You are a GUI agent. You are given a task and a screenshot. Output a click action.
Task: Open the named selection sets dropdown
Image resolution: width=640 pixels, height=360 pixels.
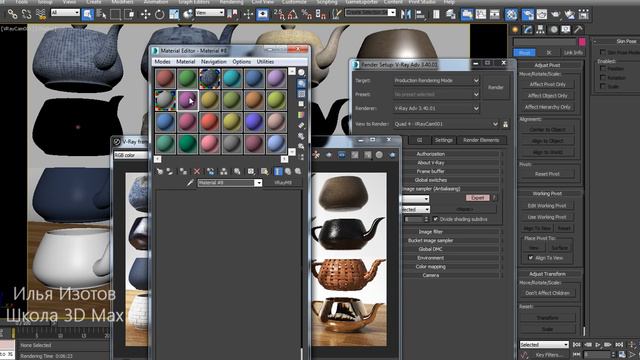pos(370,13)
